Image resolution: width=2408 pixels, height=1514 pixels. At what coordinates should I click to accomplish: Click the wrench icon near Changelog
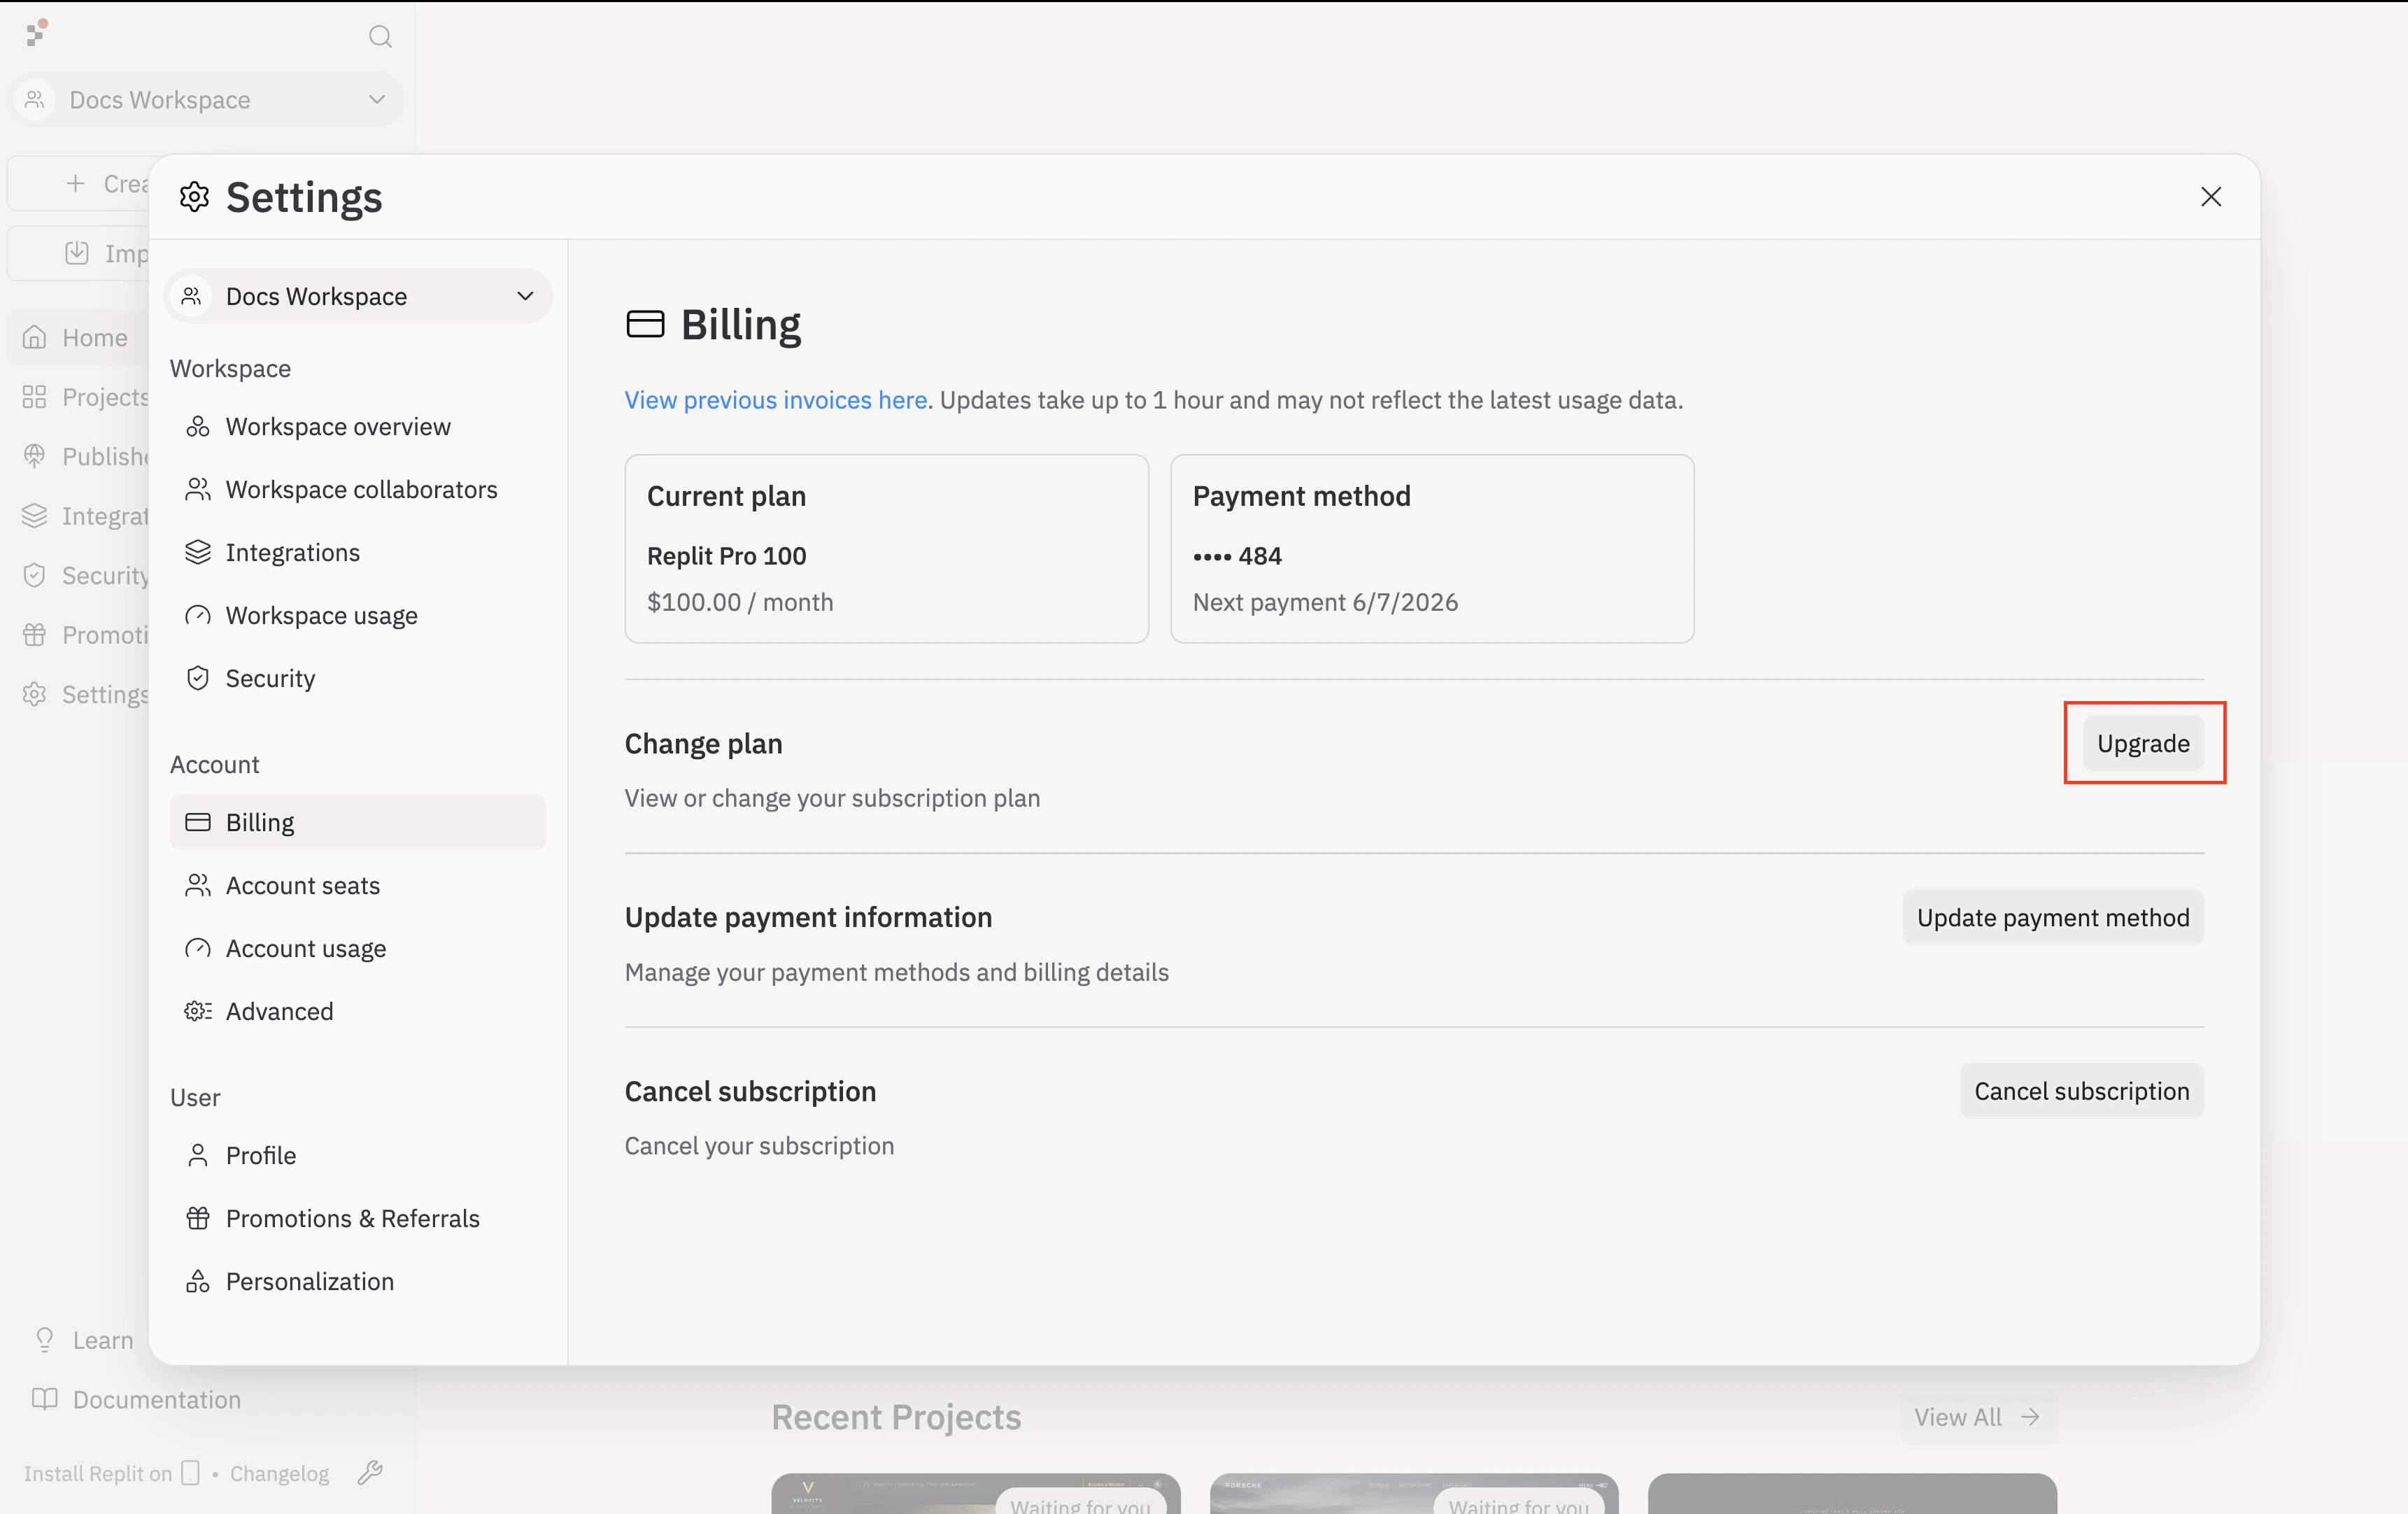pos(370,1473)
